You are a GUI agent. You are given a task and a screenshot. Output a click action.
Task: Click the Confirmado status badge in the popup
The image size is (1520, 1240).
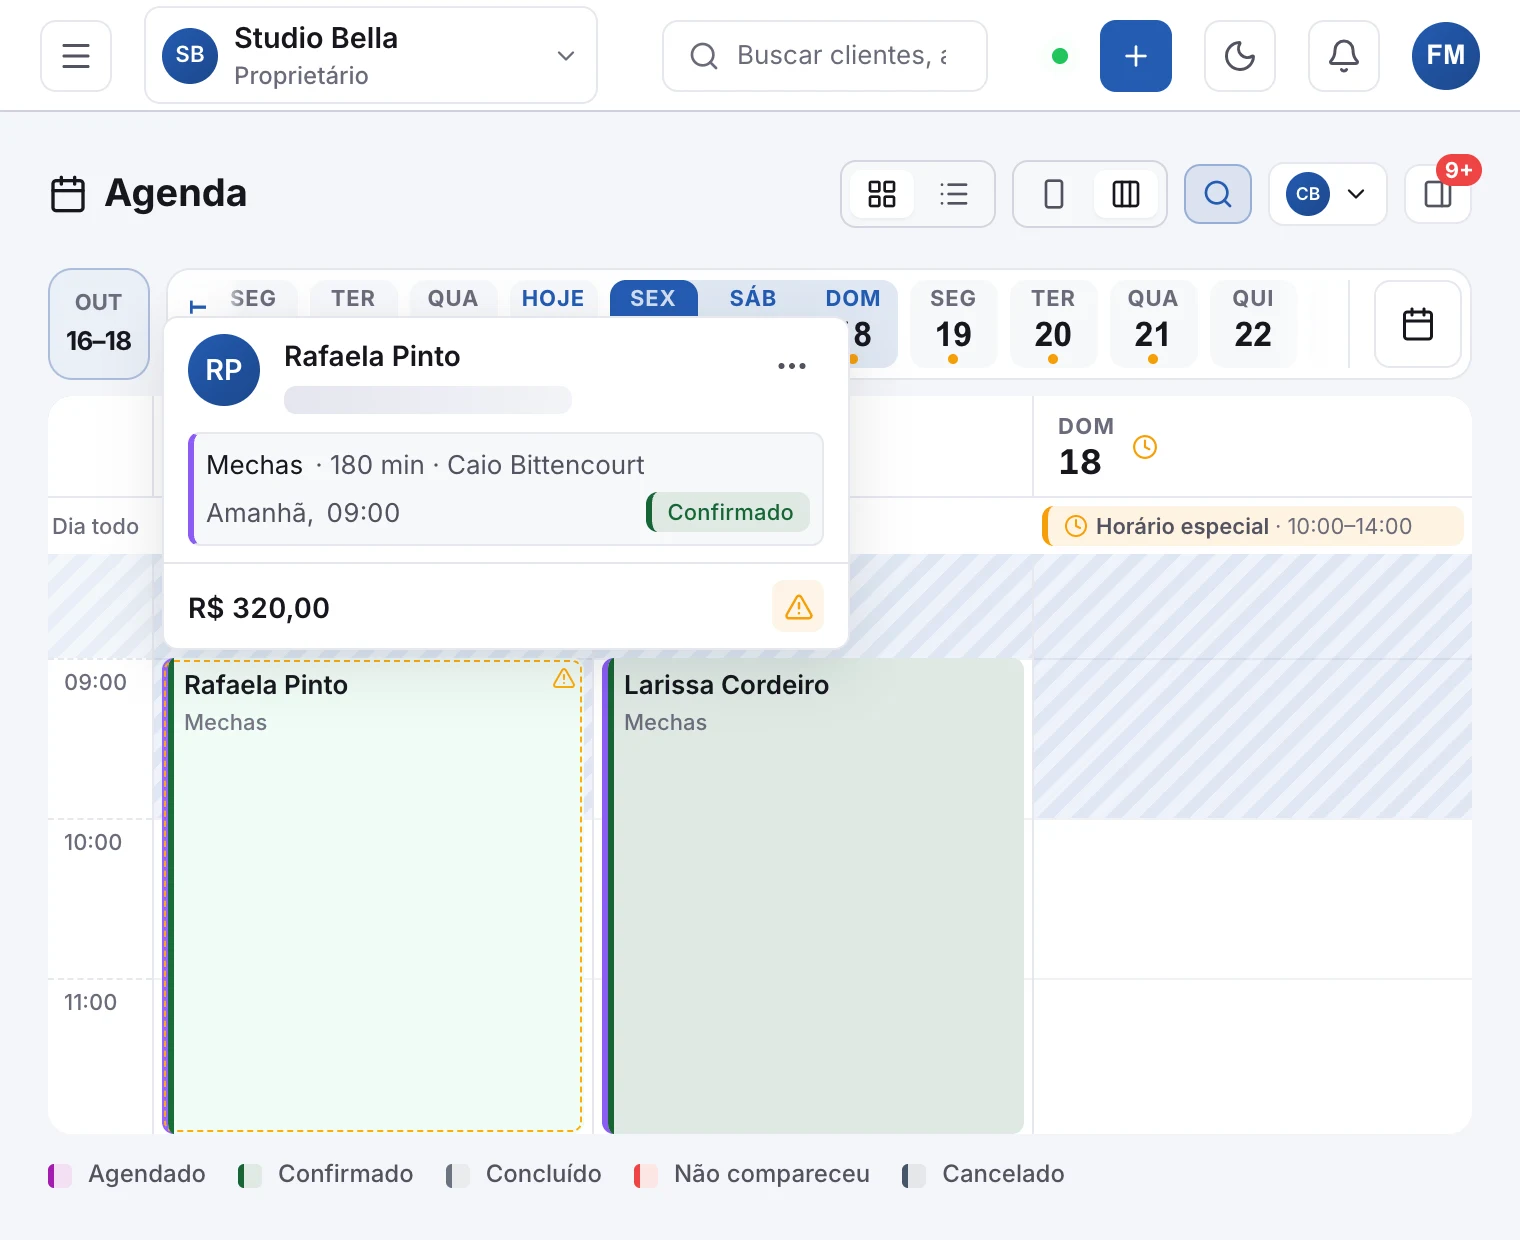(729, 512)
